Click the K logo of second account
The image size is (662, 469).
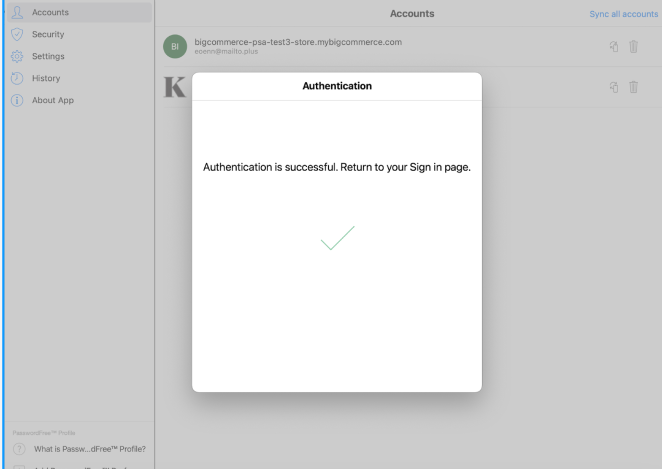pyautogui.click(x=174, y=88)
